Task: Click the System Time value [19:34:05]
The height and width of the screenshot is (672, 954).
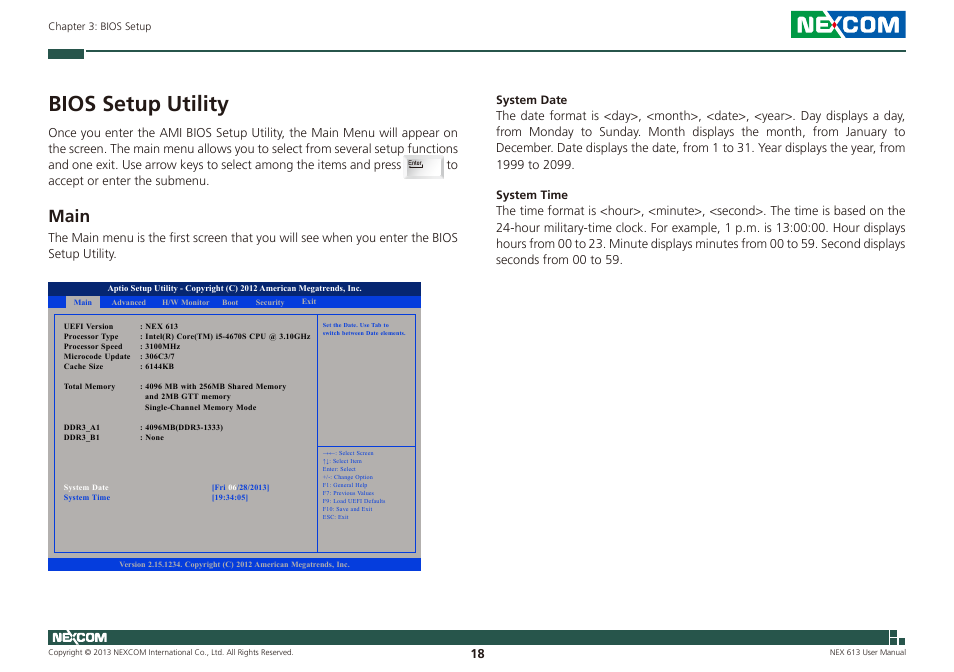Action: pyautogui.click(x=229, y=497)
